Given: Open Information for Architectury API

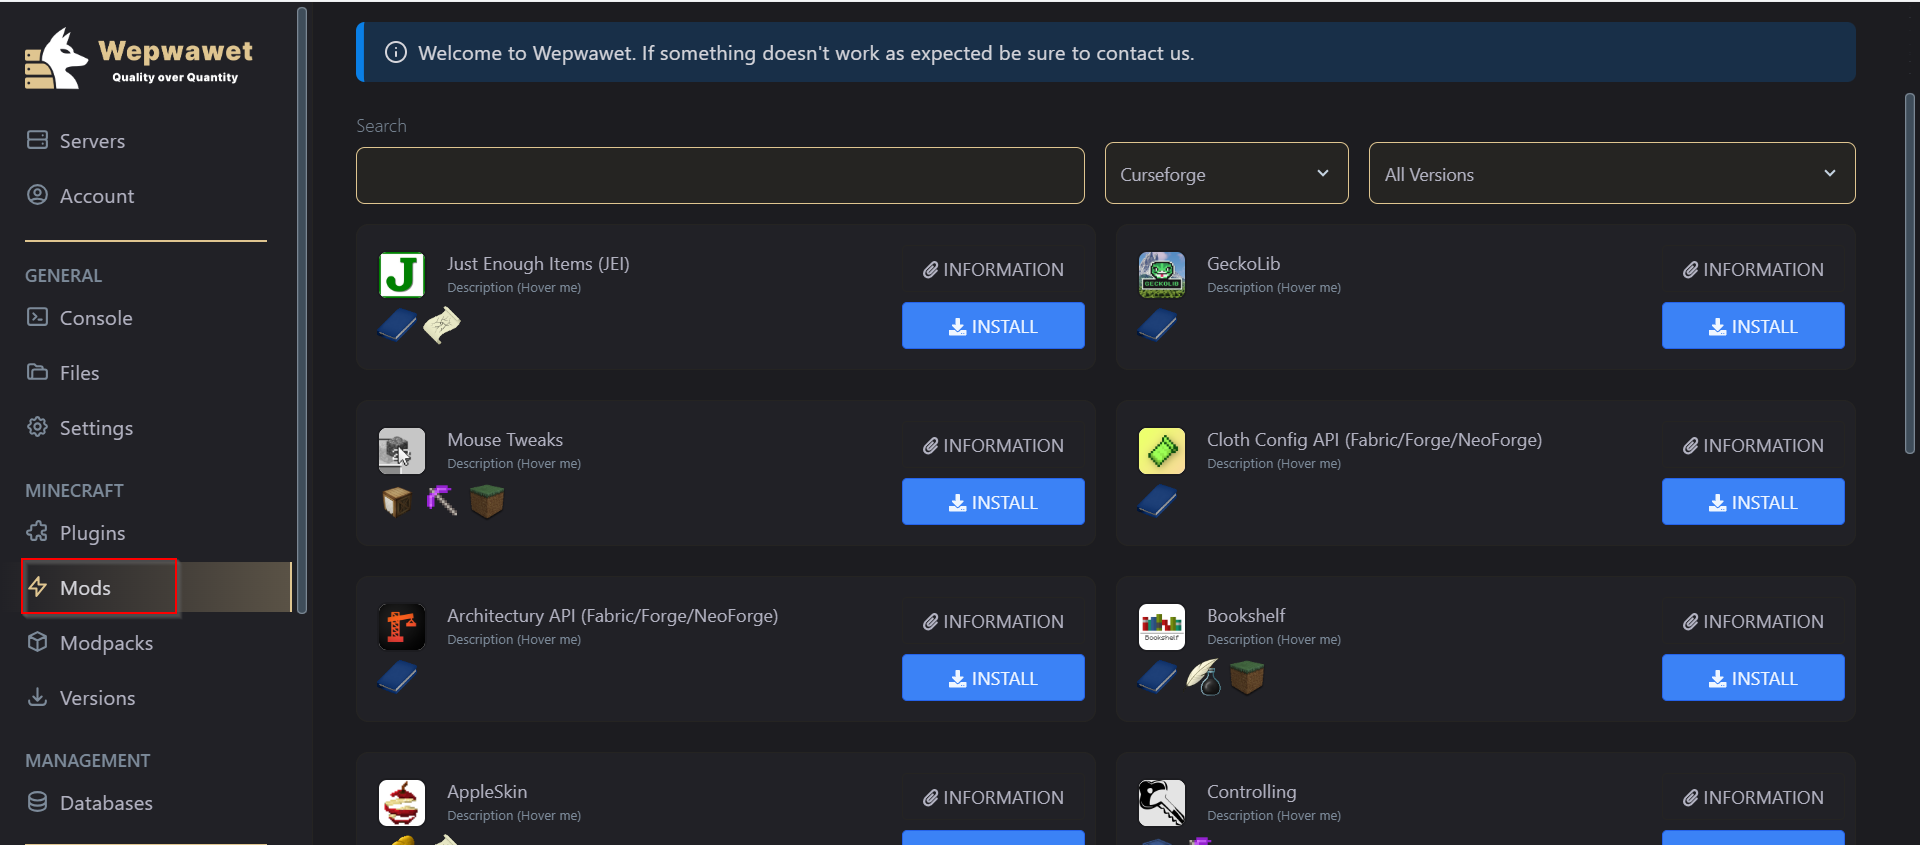Looking at the screenshot, I should [x=993, y=622].
